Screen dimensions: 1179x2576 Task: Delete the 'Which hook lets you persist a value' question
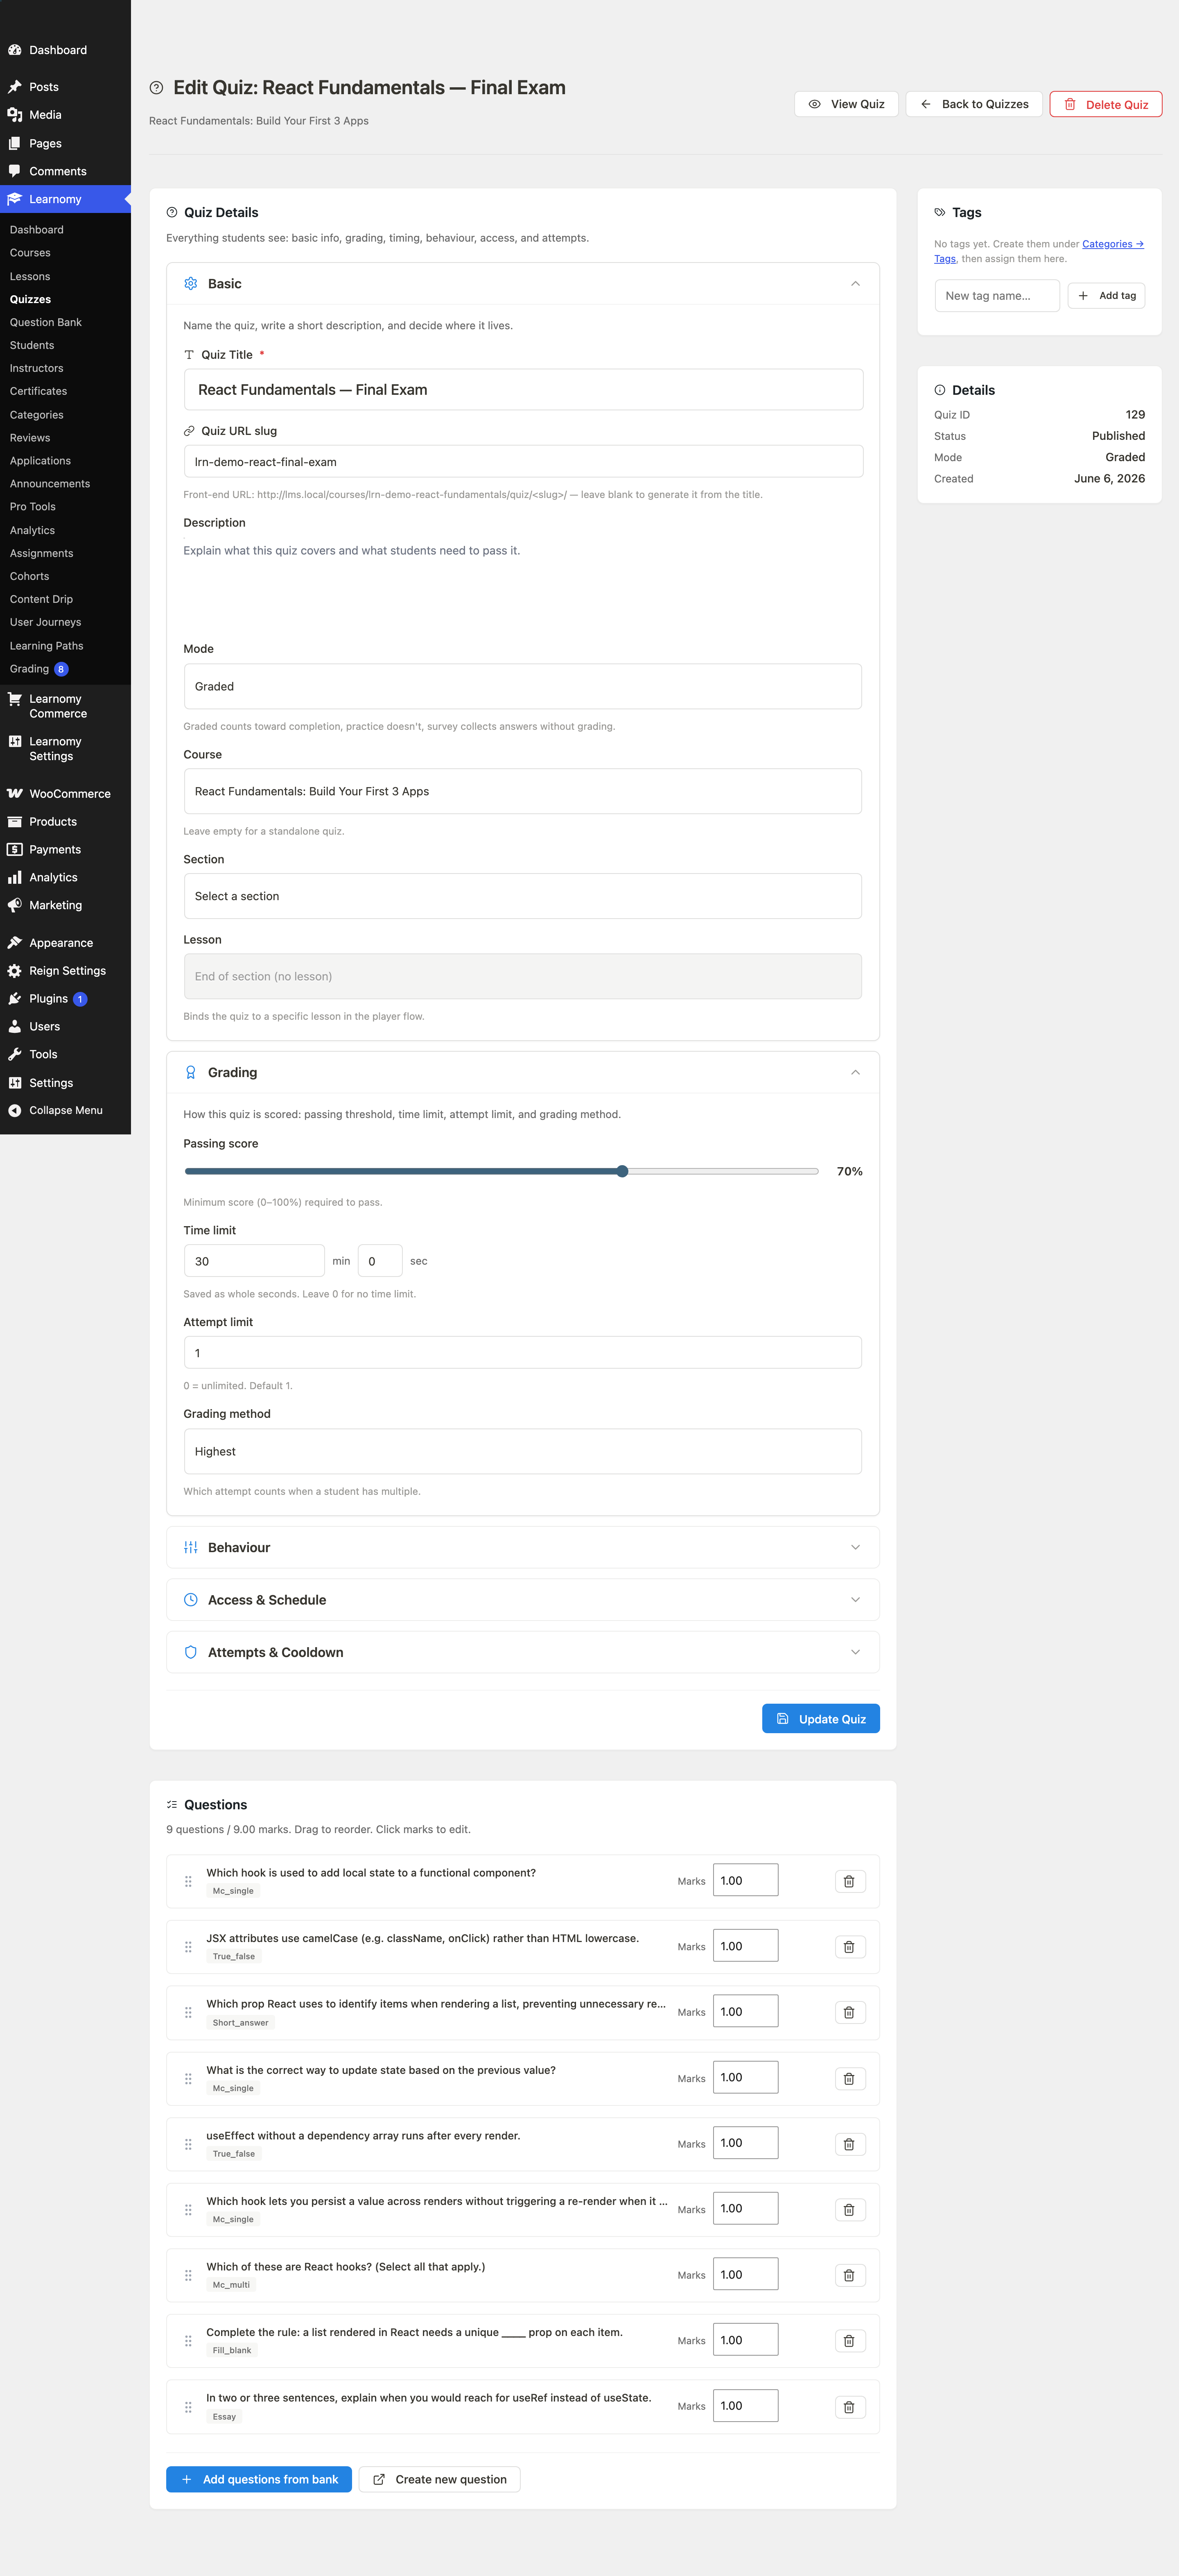[x=849, y=2209]
